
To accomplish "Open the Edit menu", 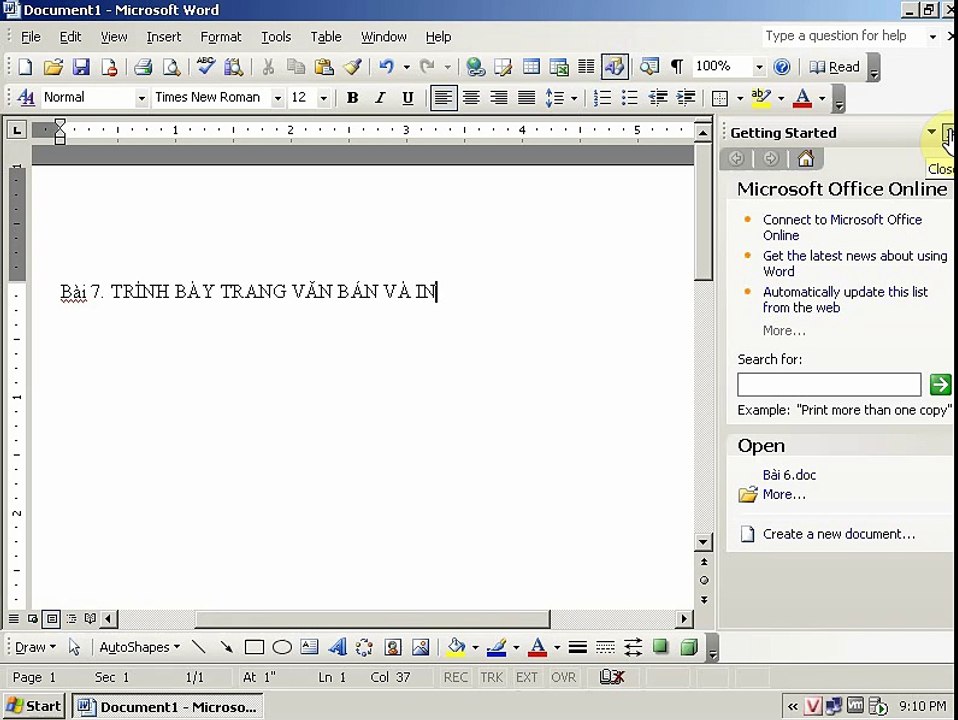I will [x=70, y=37].
